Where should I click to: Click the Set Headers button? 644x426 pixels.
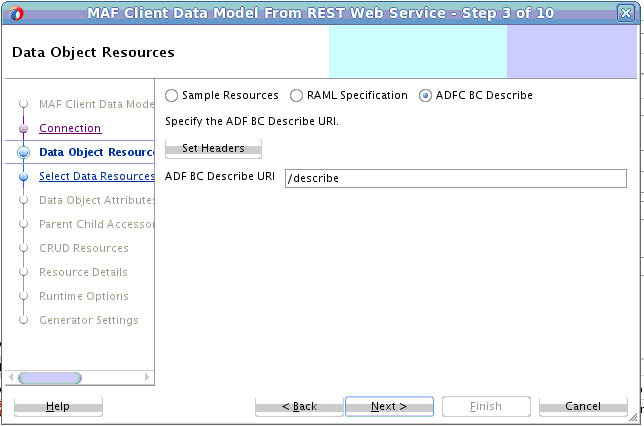point(213,148)
